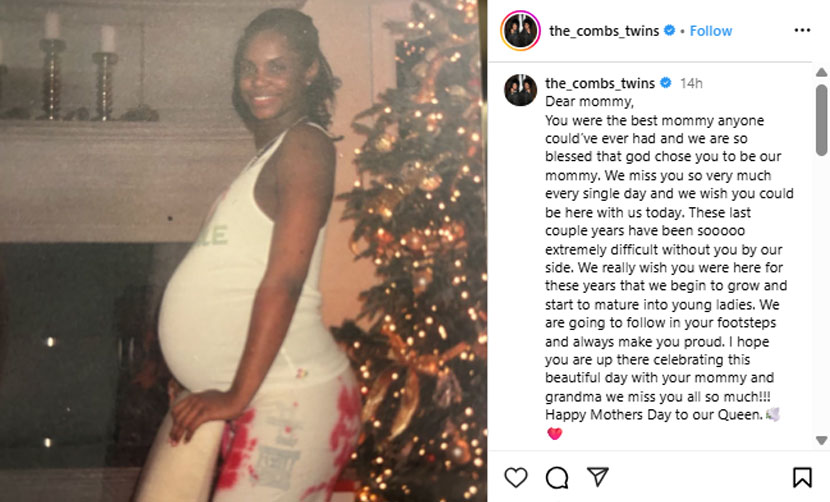Click the verified badge beside caption username
This screenshot has width=830, height=502.
pos(666,83)
